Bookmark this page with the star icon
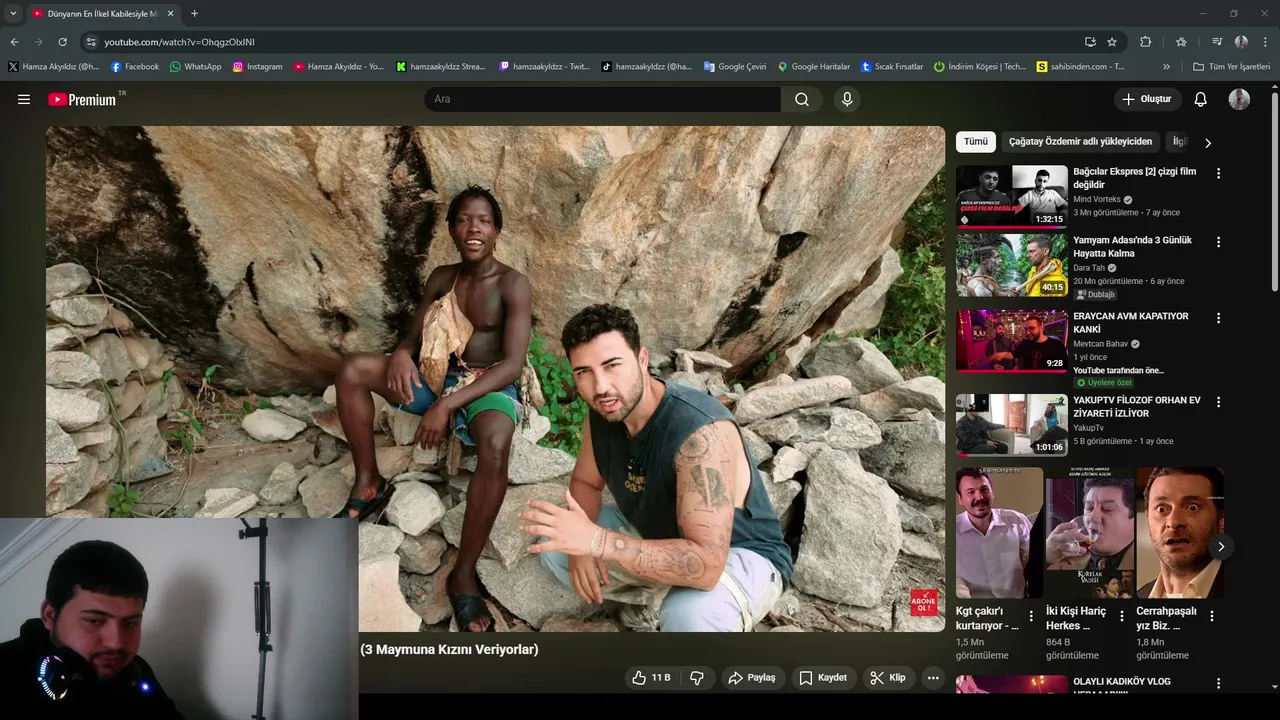The width and height of the screenshot is (1280, 720). tap(1112, 42)
